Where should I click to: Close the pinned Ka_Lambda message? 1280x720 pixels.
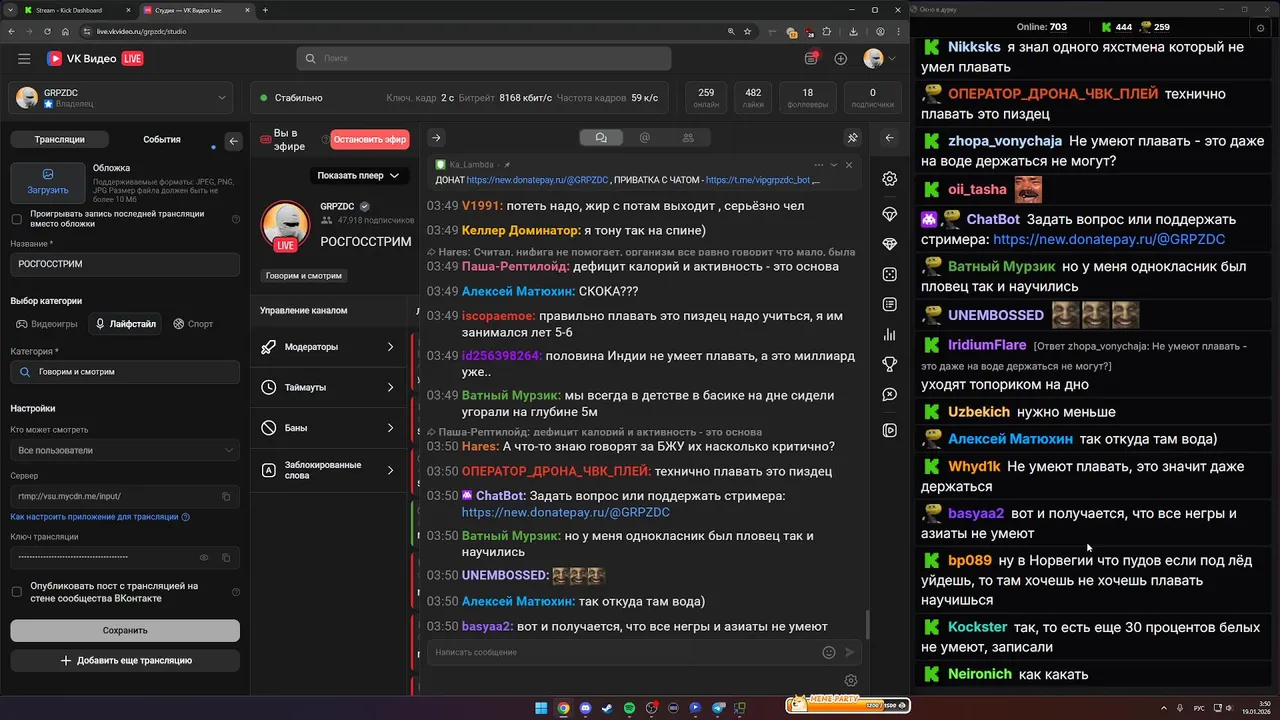coord(849,165)
